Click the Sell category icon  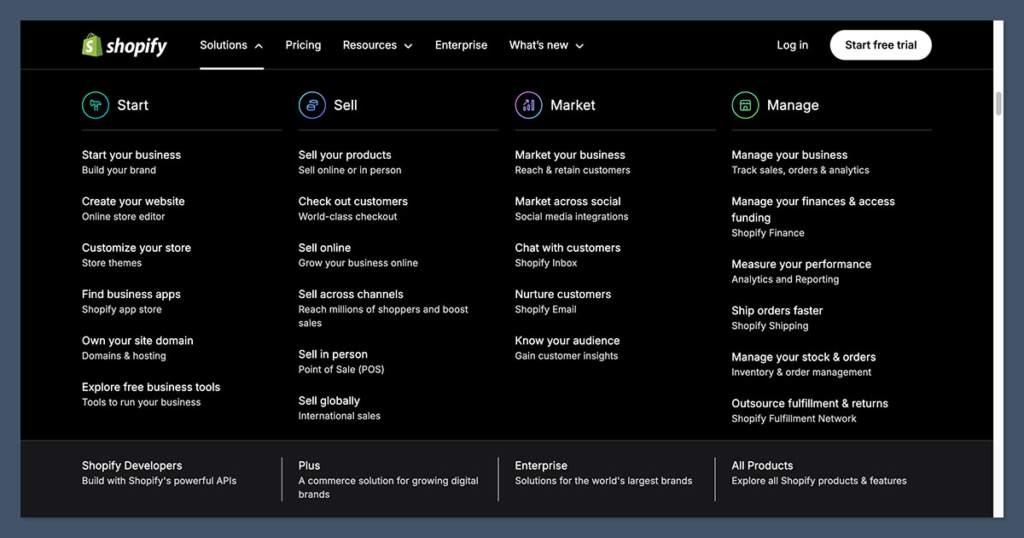point(312,105)
